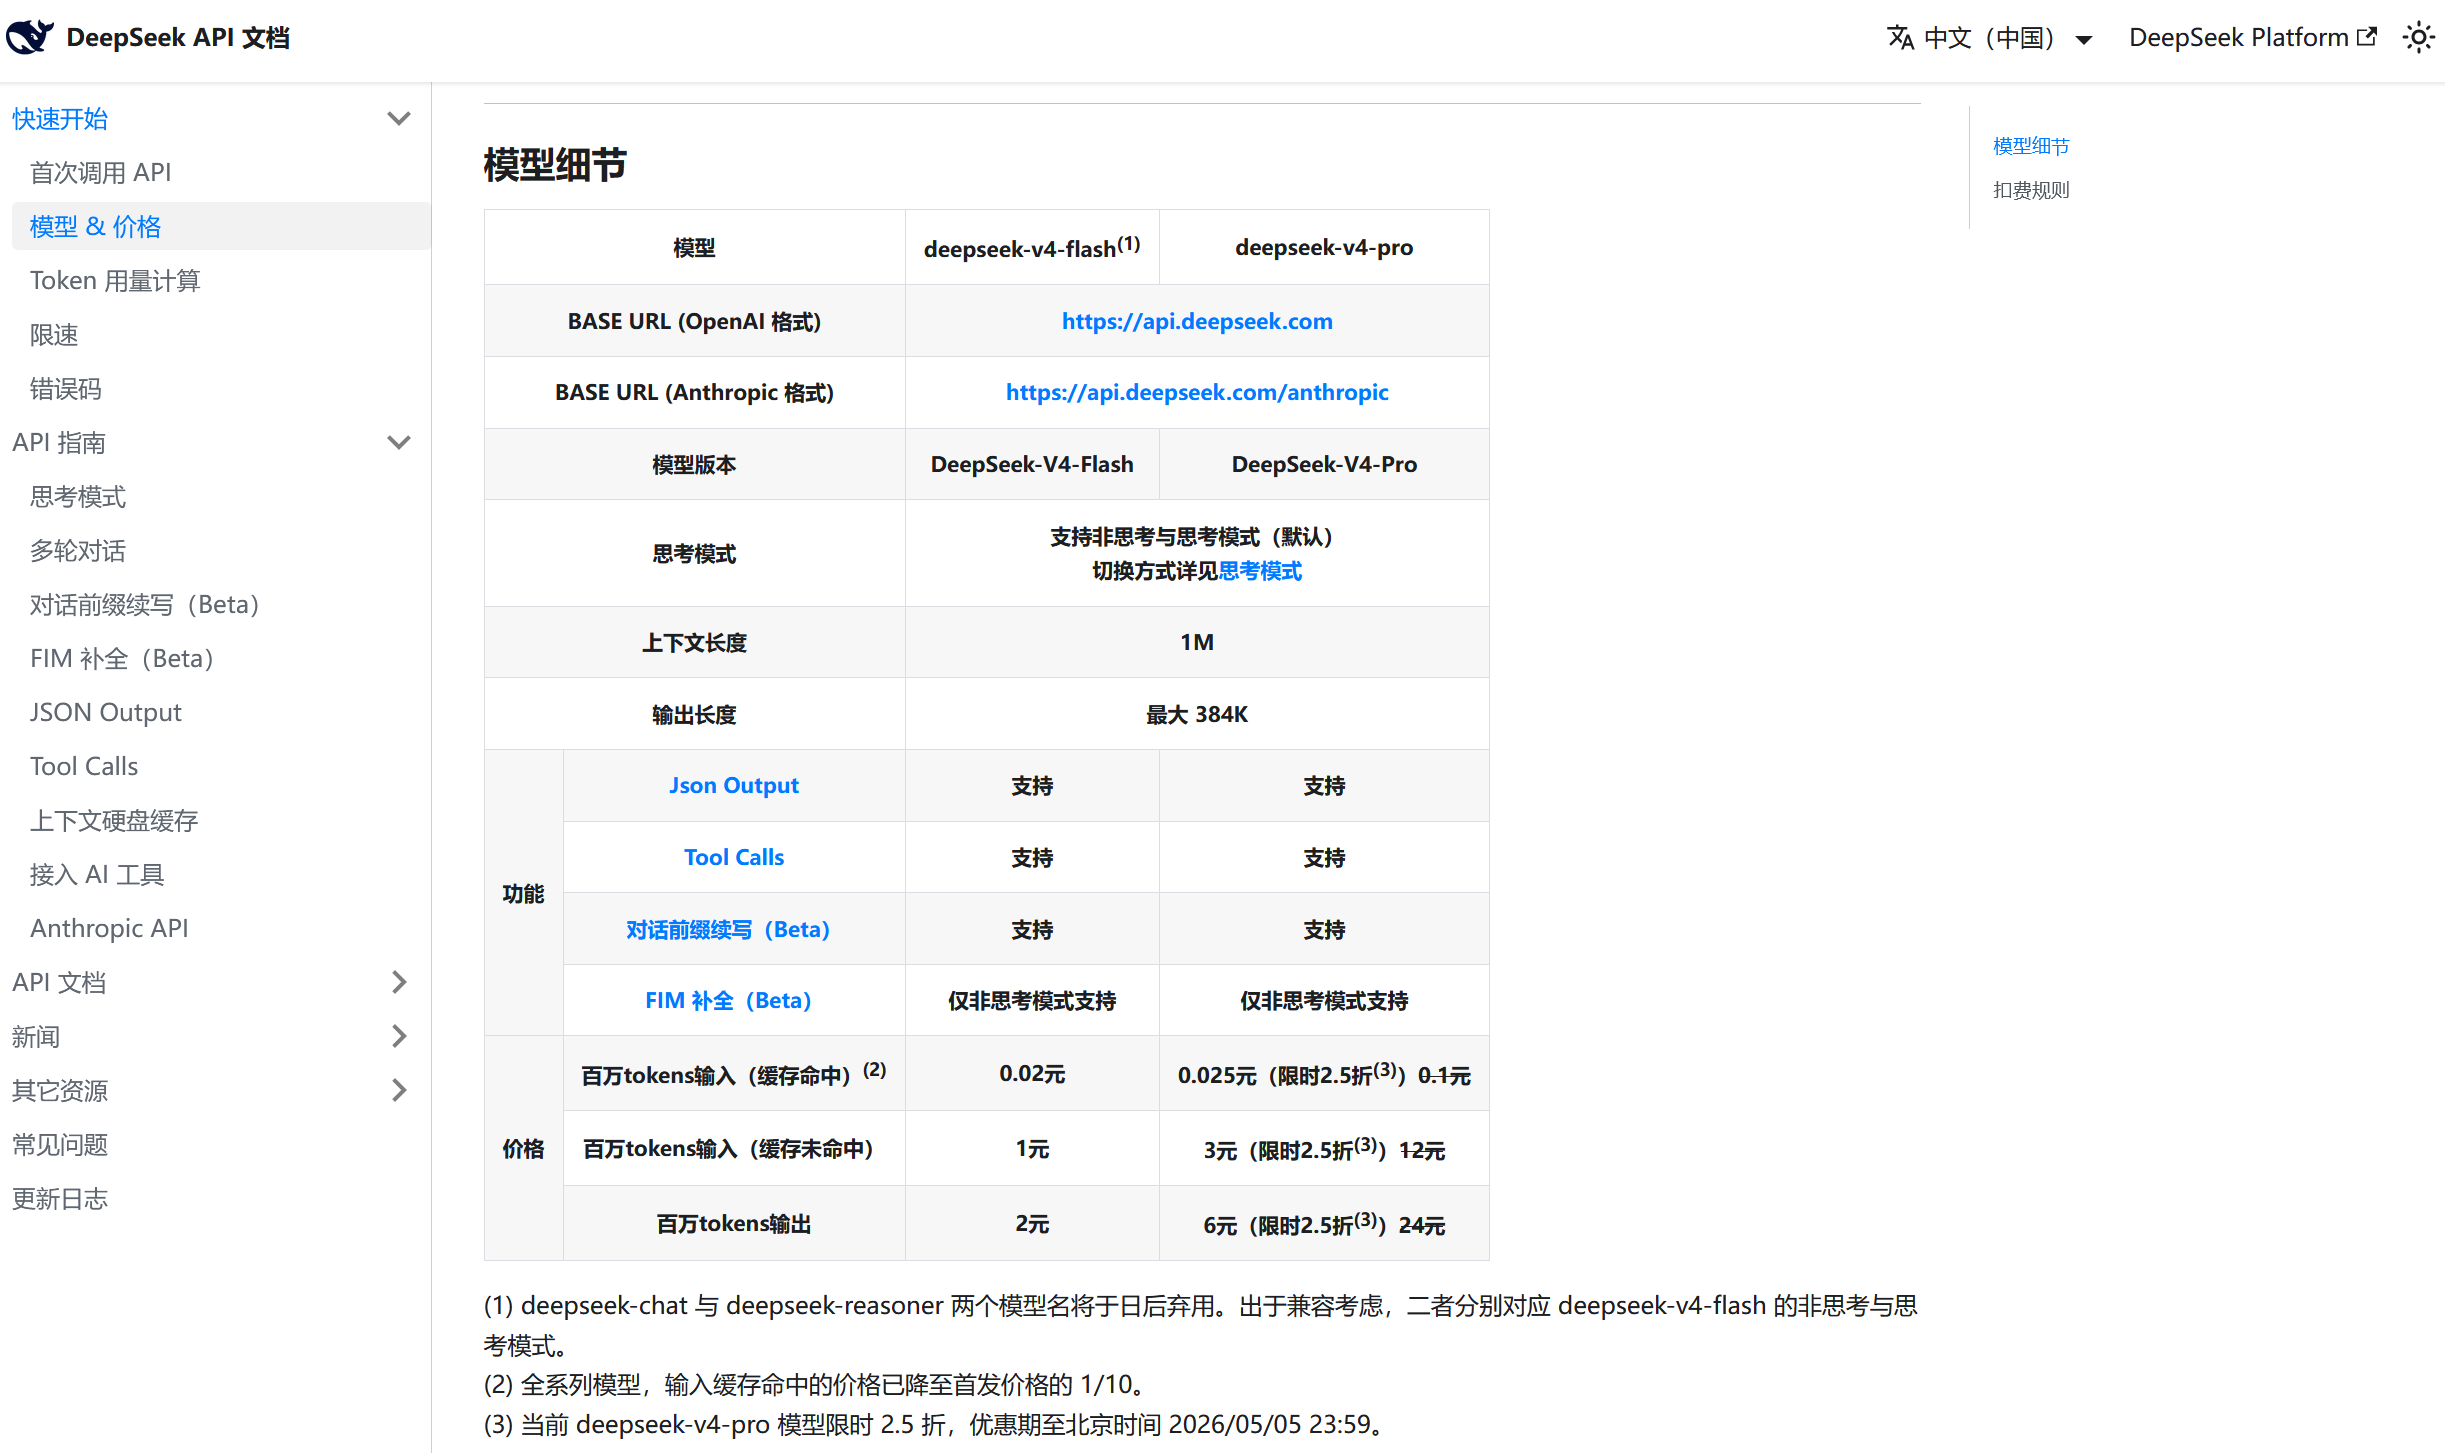This screenshot has width=2445, height=1453.
Task: Open the DeepSeek Platform external link
Action: pos(2252,38)
